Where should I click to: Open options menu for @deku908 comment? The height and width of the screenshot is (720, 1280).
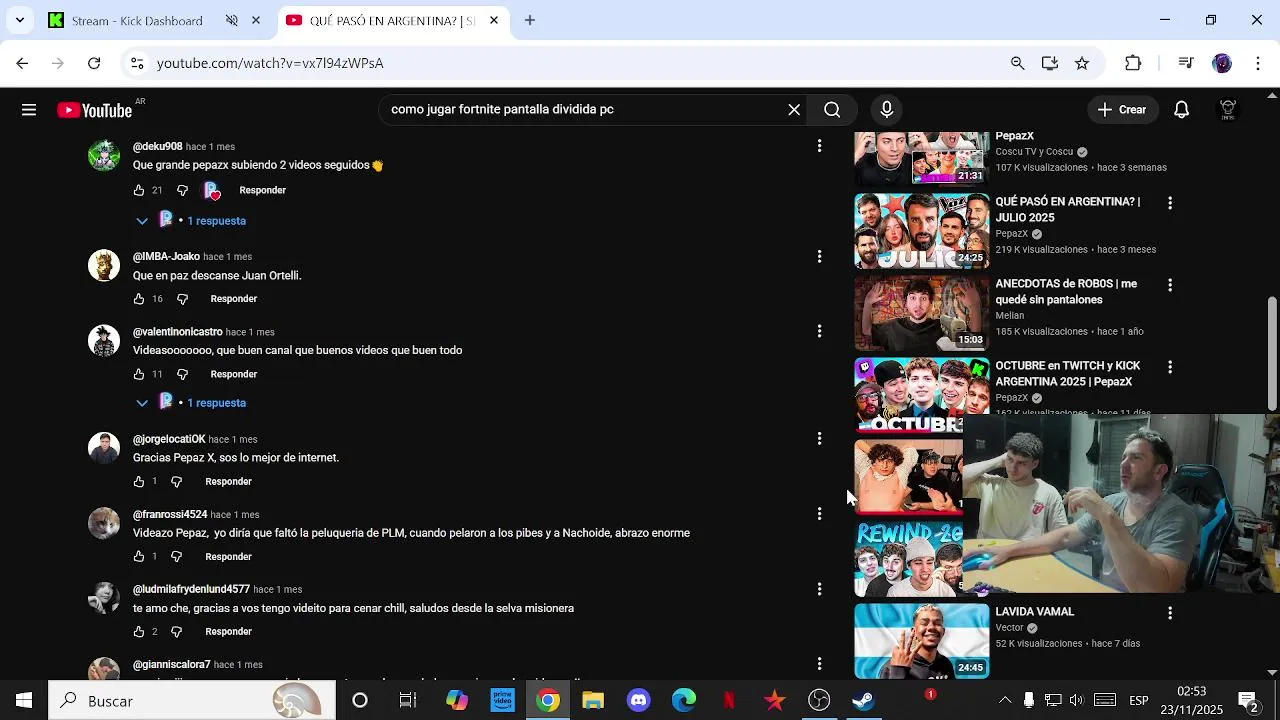point(819,146)
